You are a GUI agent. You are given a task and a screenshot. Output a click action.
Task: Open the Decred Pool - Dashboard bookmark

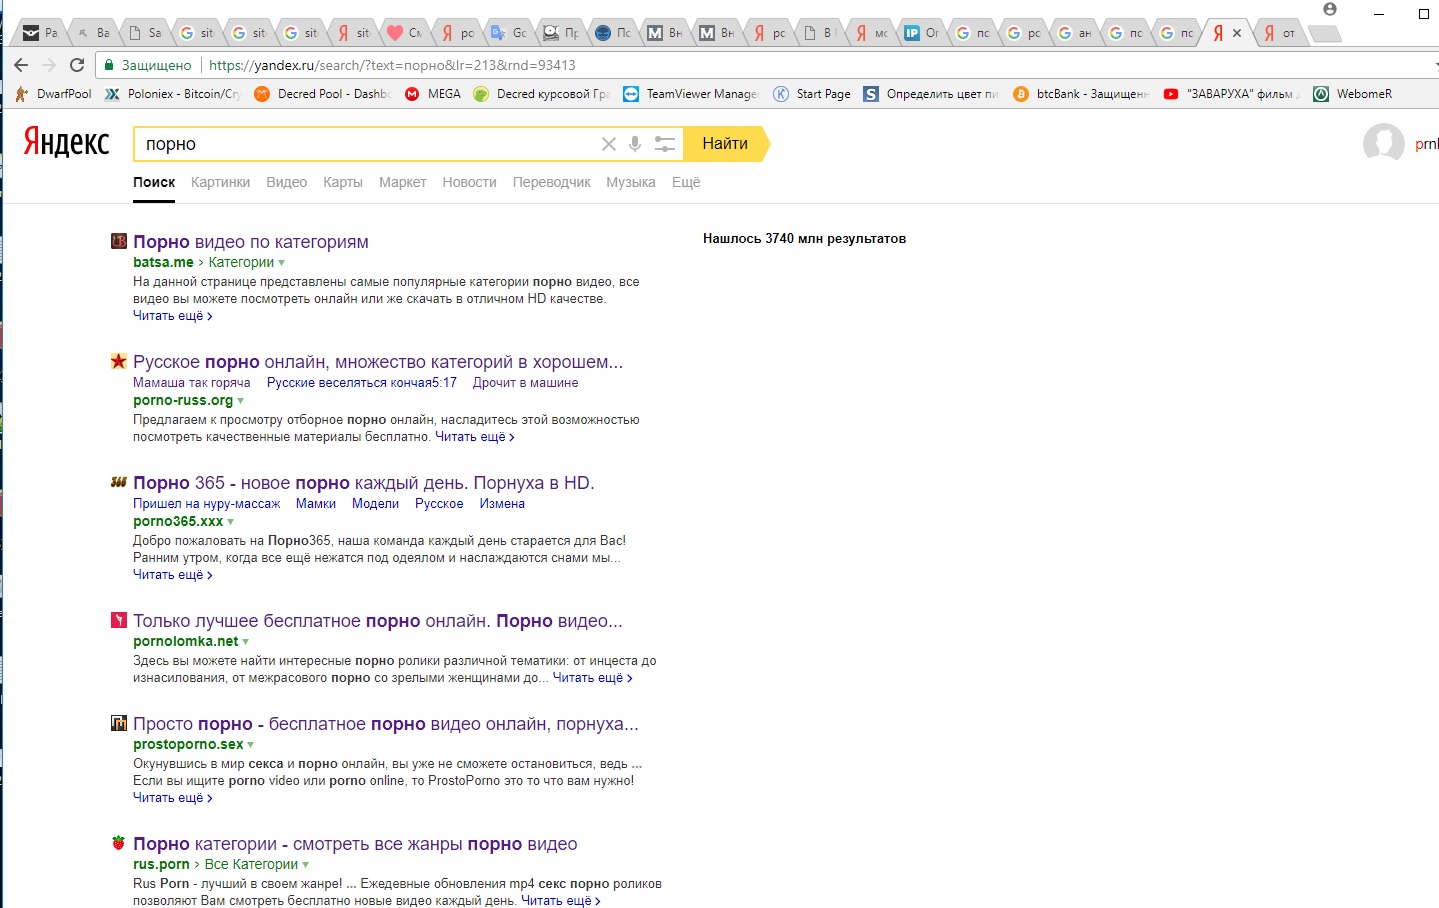pyautogui.click(x=322, y=94)
